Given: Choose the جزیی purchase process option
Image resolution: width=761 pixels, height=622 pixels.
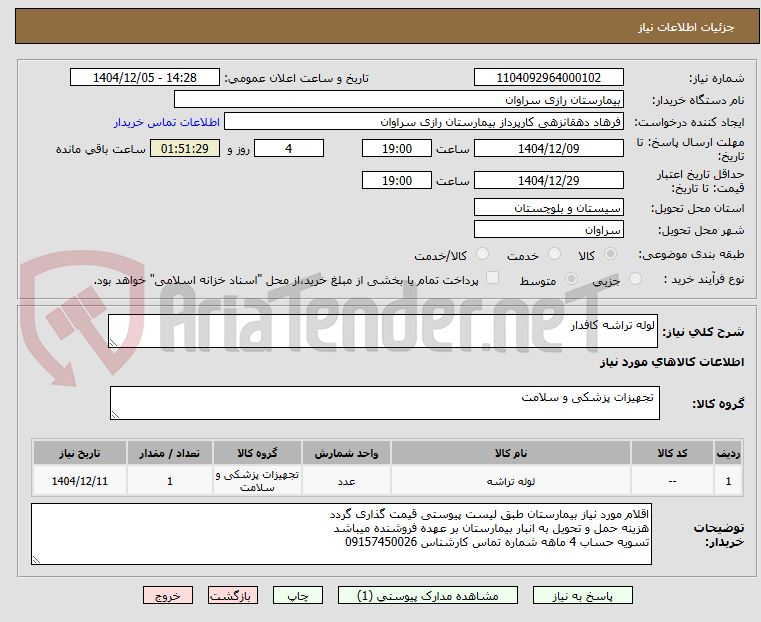Looking at the screenshot, I should 635,279.
